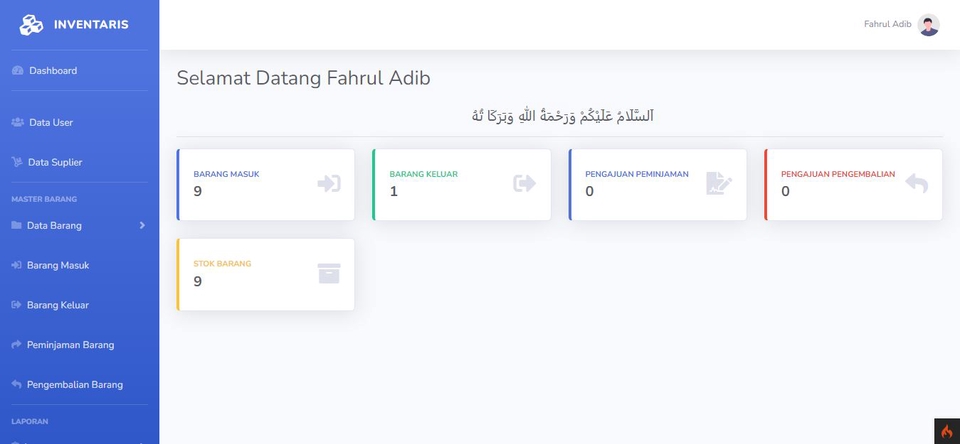Open Peminjaman Barang page

coord(69,345)
